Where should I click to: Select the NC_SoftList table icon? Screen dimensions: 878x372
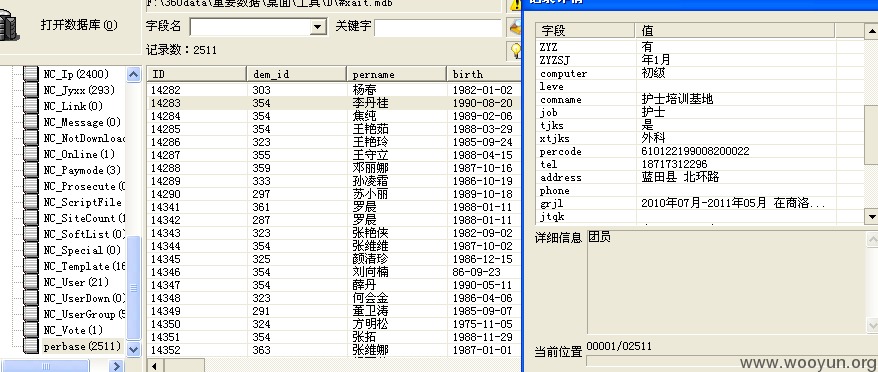pyautogui.click(x=30, y=234)
